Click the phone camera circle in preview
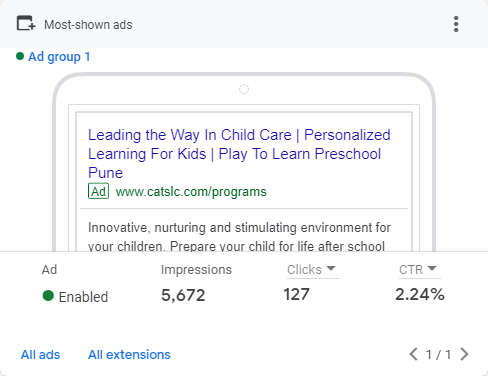This screenshot has height=376, width=488. (x=244, y=89)
